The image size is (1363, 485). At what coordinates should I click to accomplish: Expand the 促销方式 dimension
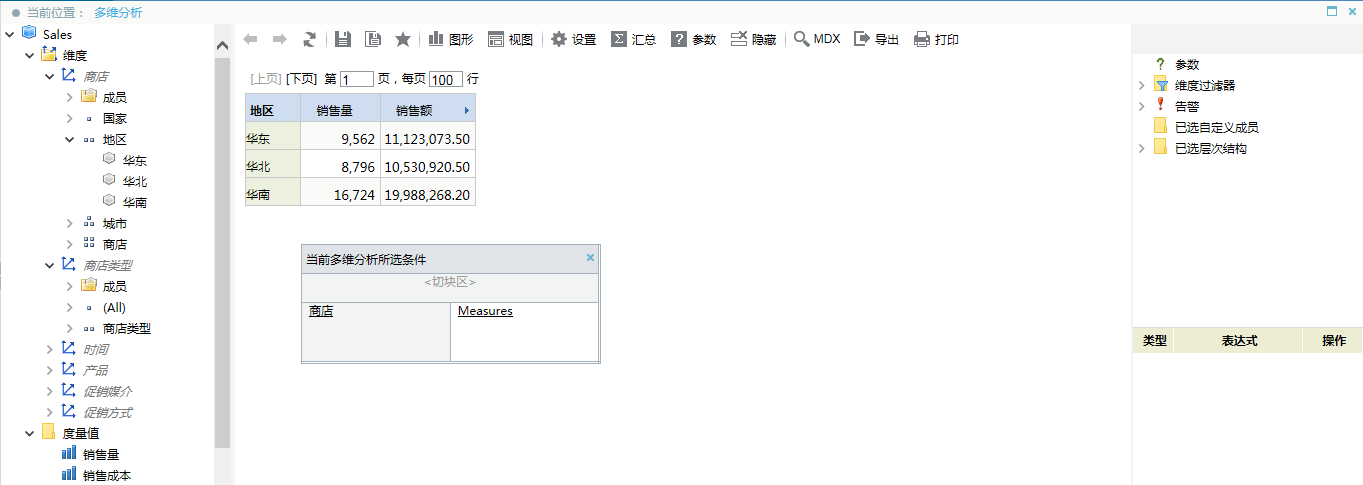[49, 412]
